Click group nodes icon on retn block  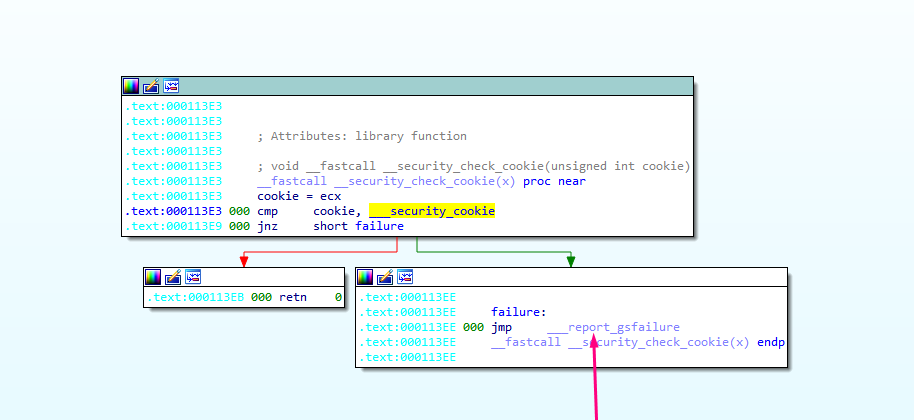[x=193, y=277]
